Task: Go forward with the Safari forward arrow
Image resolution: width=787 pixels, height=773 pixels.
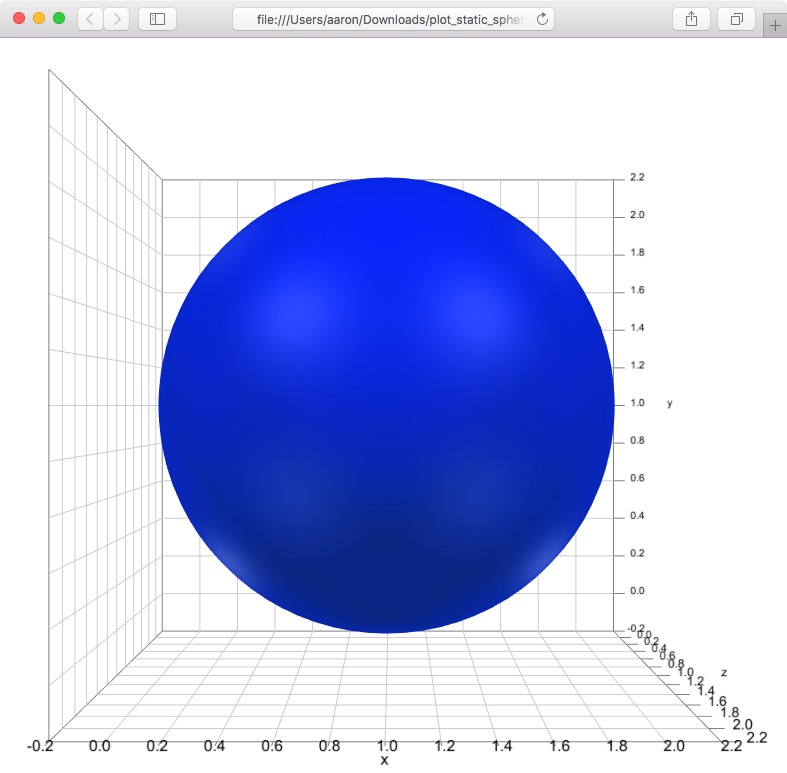Action: [x=117, y=19]
